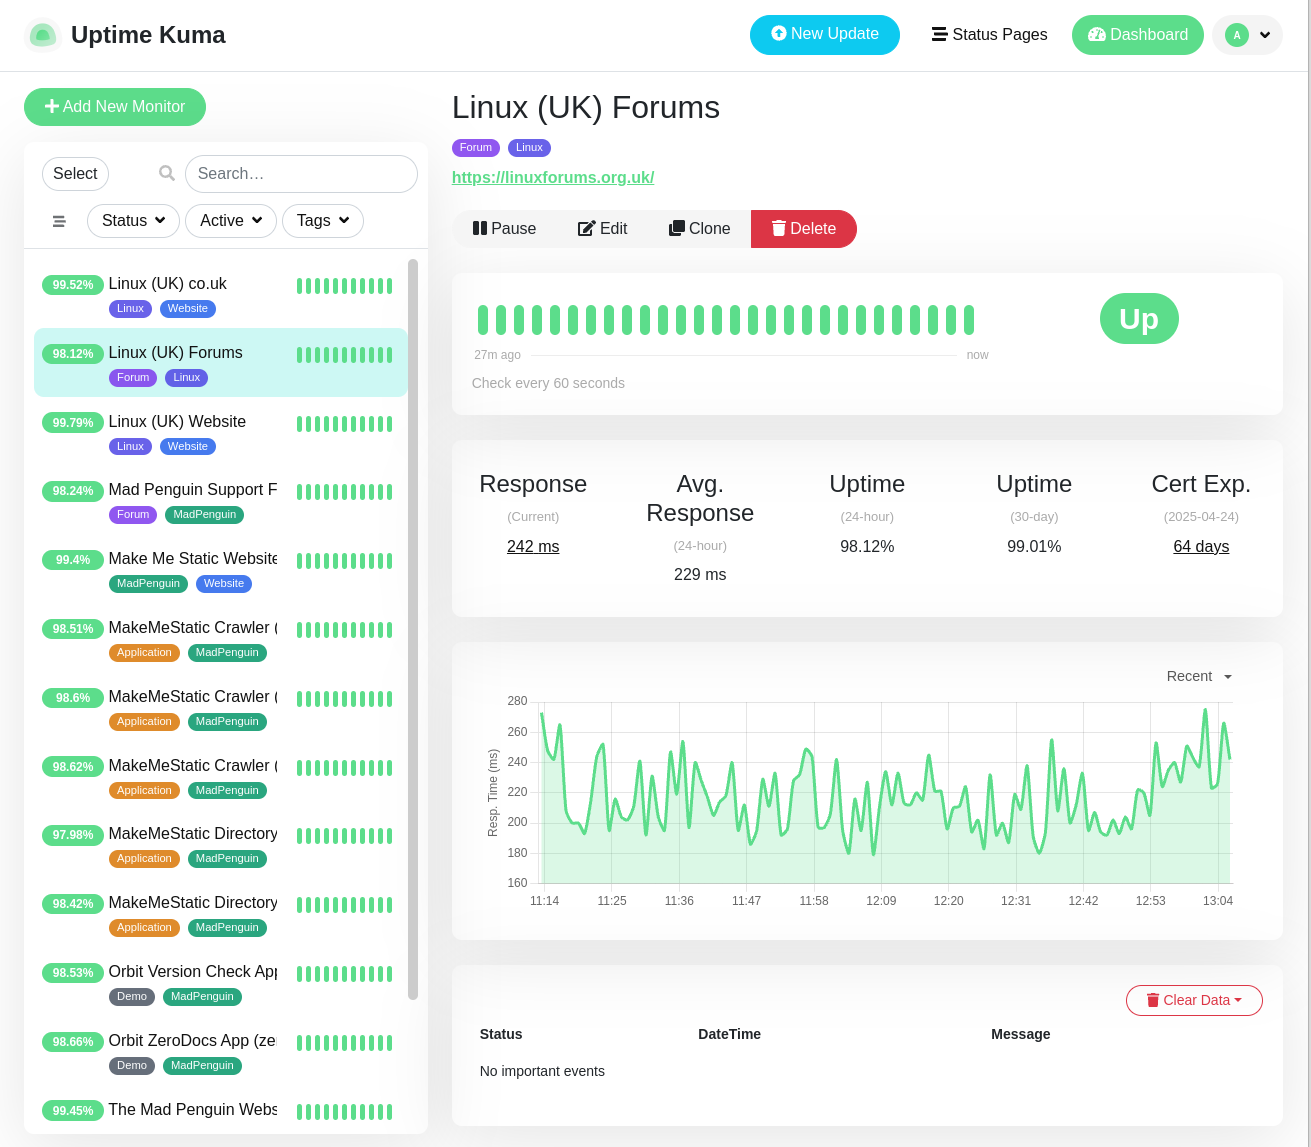The image size is (1311, 1147).
Task: Edit the current monitor
Action: click(x=603, y=229)
